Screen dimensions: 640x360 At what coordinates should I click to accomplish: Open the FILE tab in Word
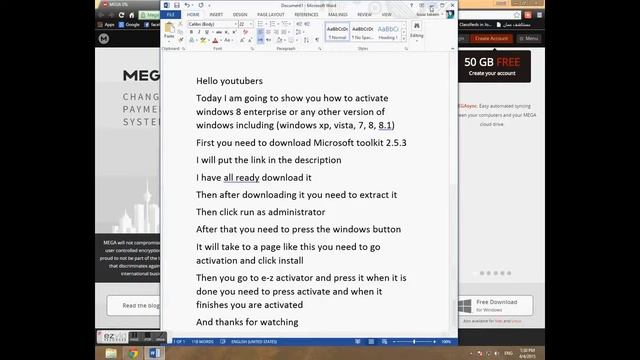tap(171, 14)
